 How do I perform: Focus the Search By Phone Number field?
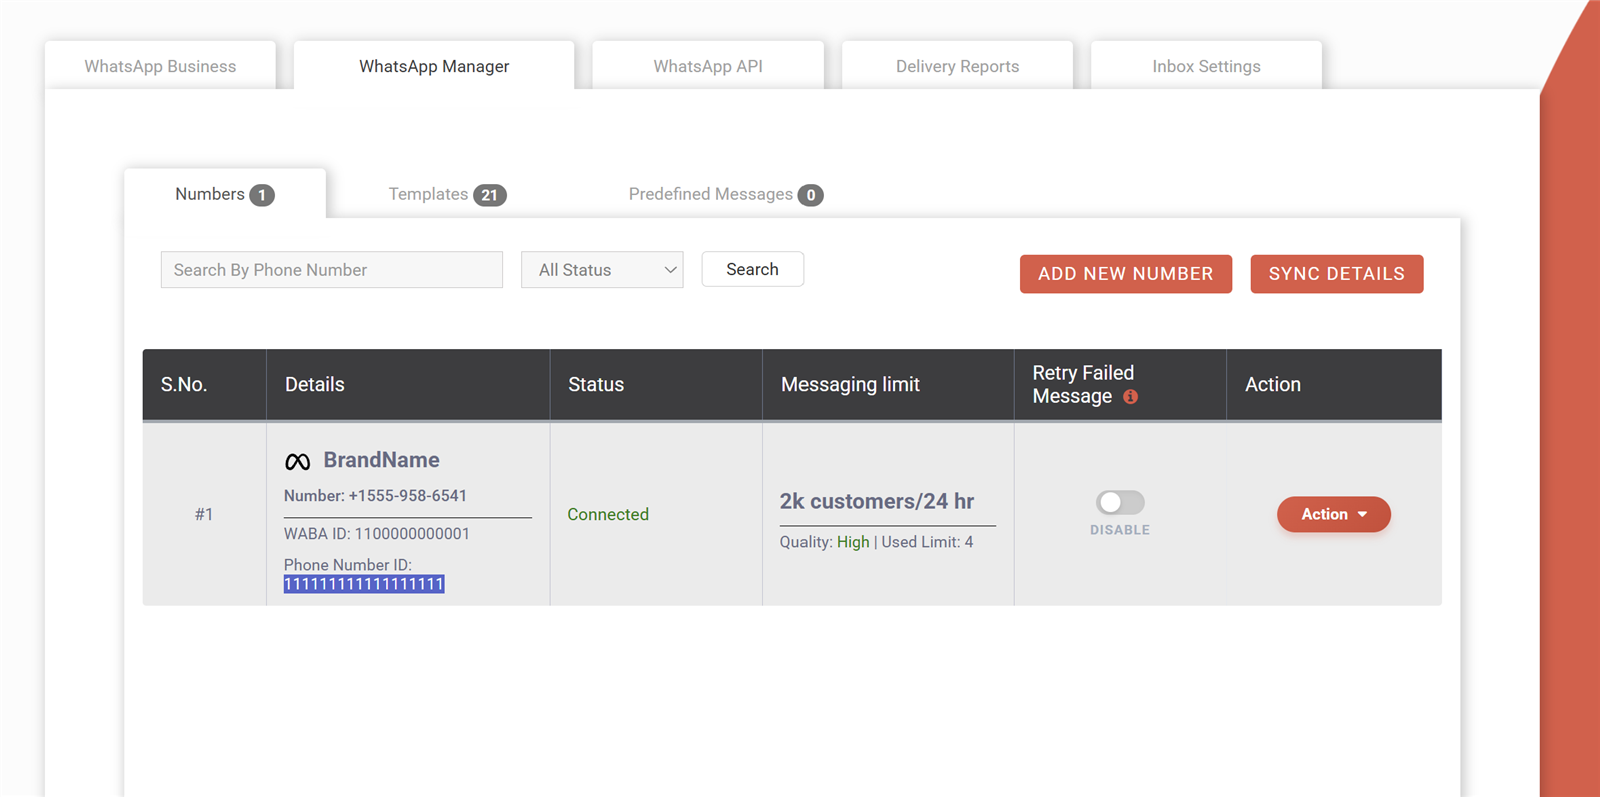point(332,270)
